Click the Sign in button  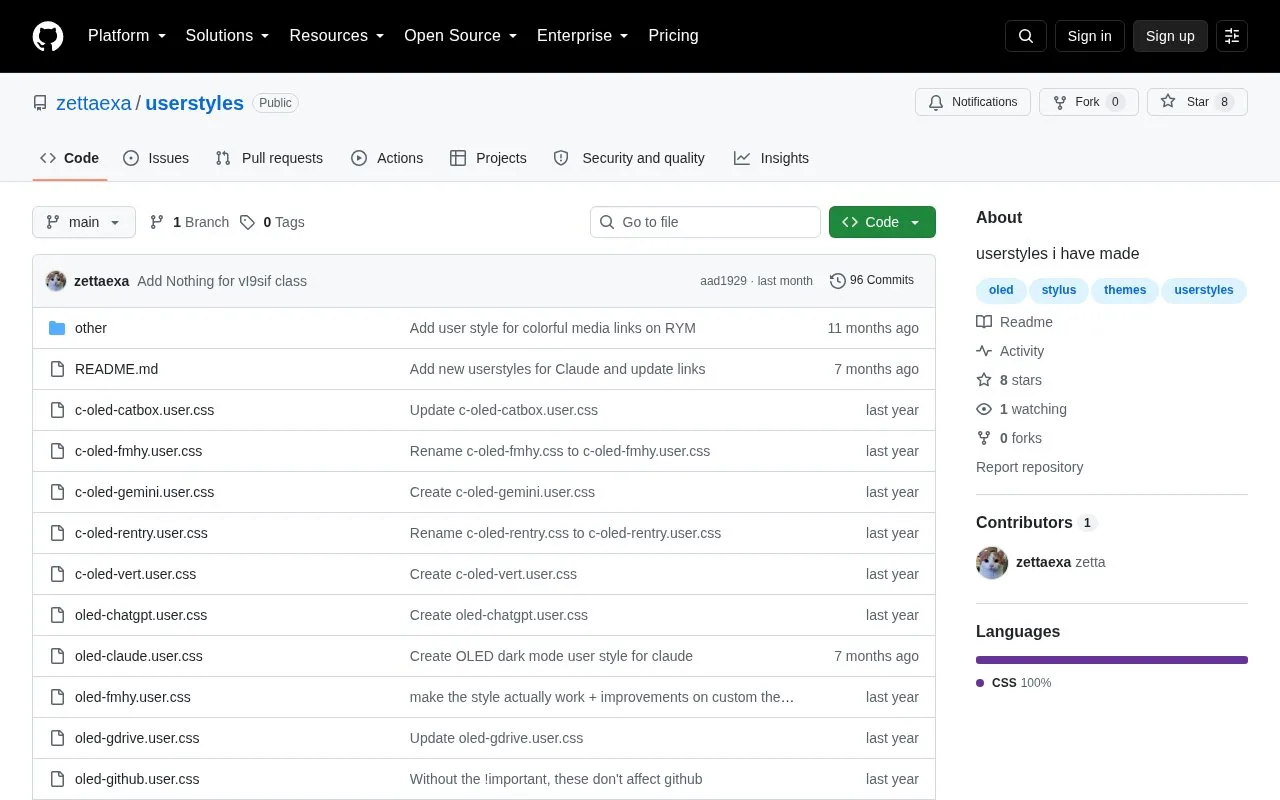click(1090, 36)
